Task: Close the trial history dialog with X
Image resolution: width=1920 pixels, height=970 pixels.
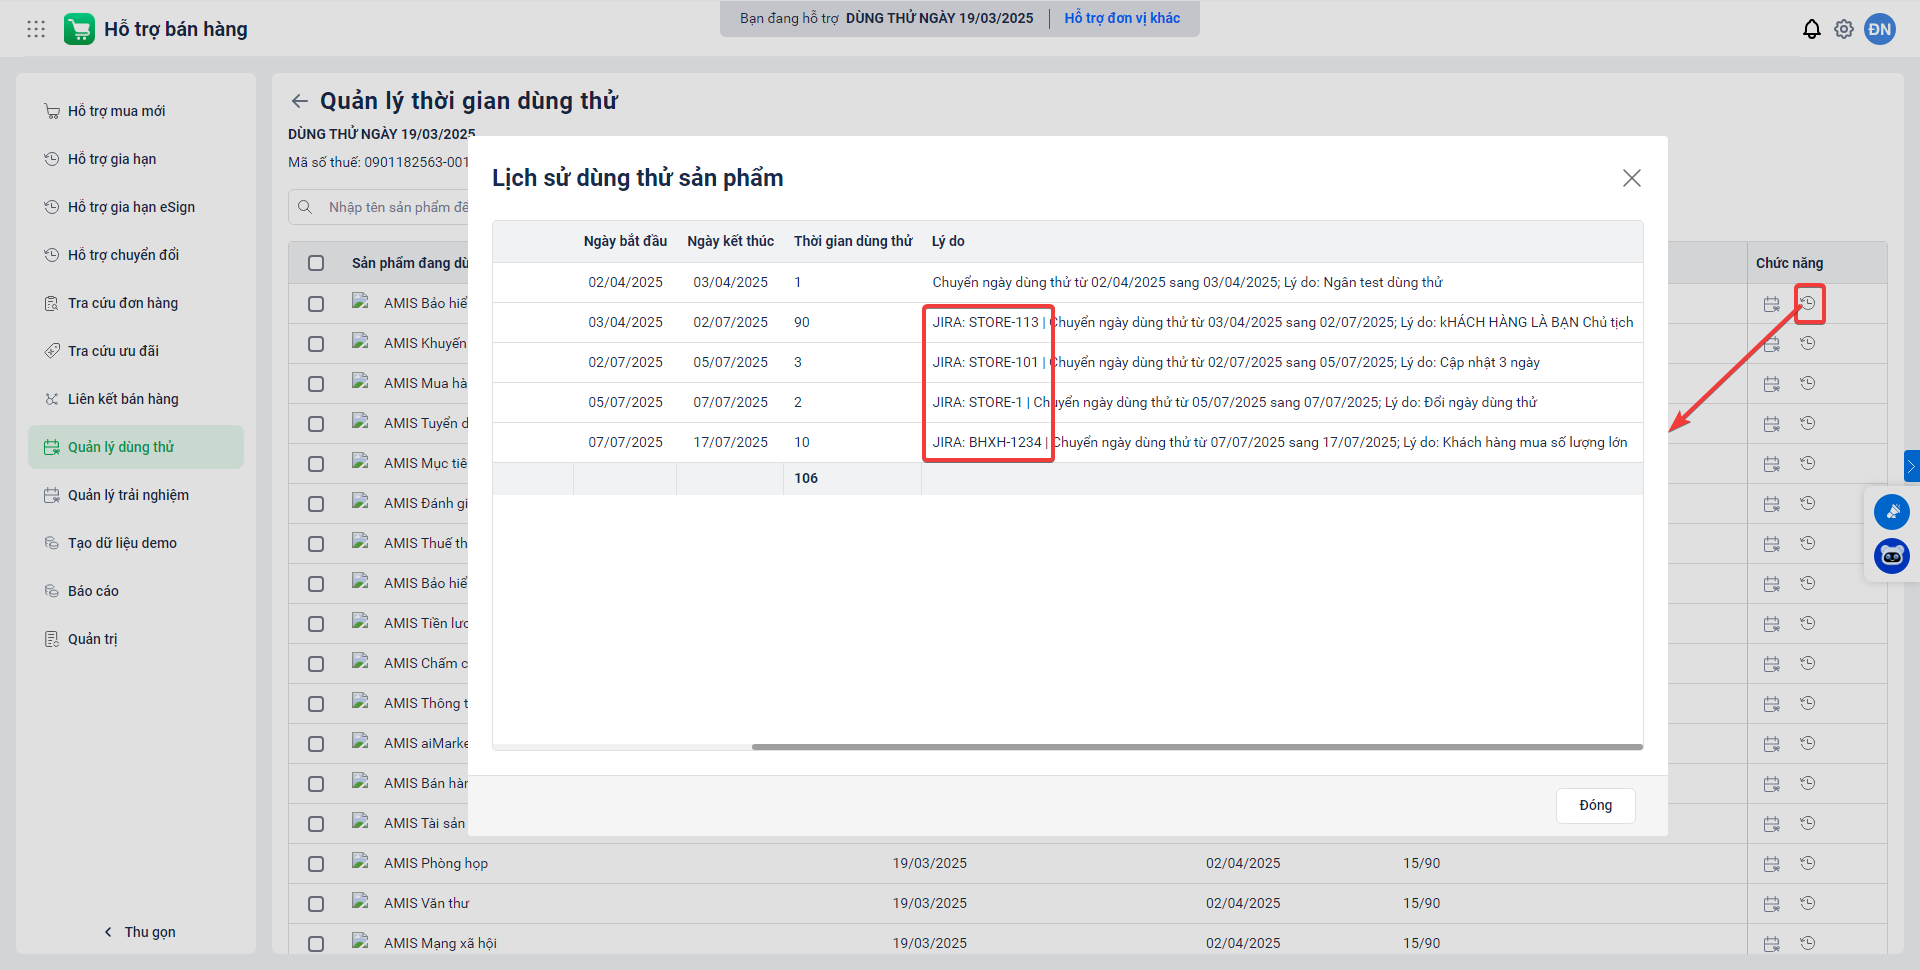Action: (1632, 178)
